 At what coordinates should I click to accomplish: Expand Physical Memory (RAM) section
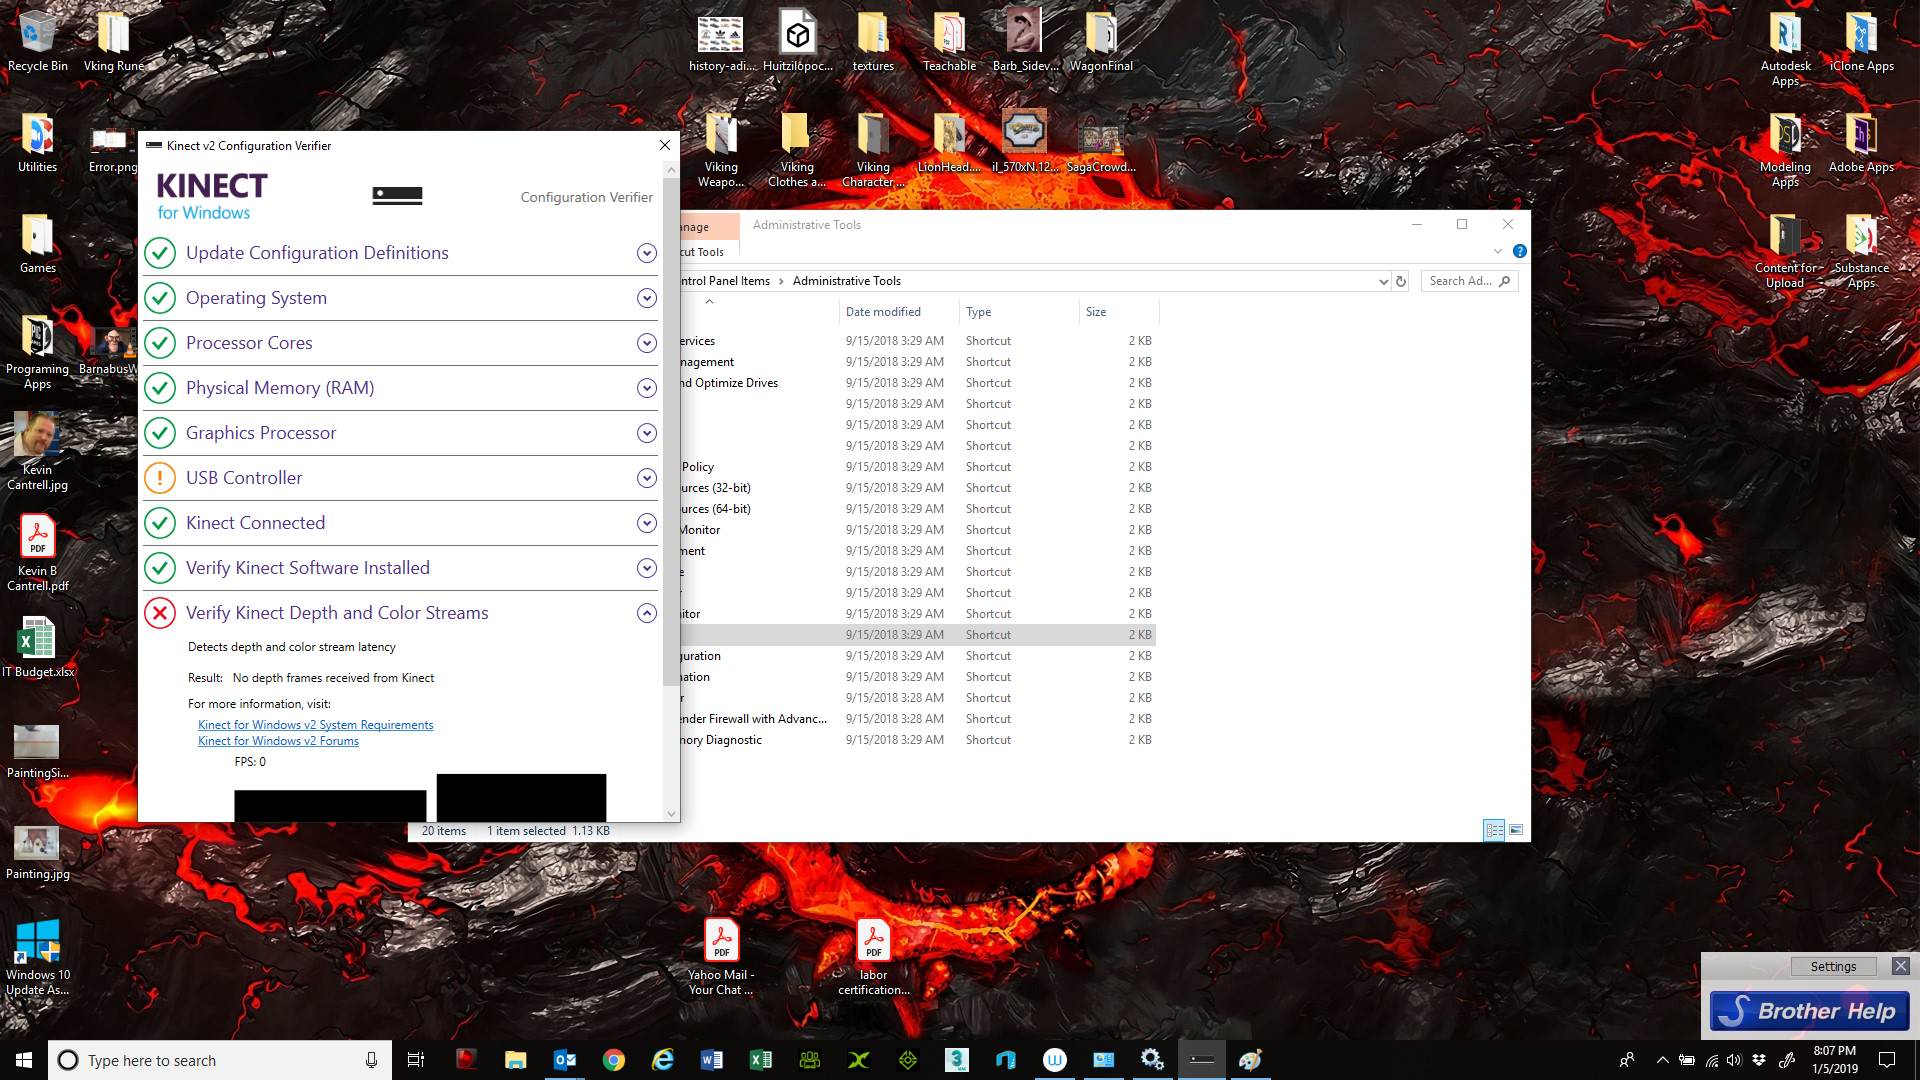(647, 388)
